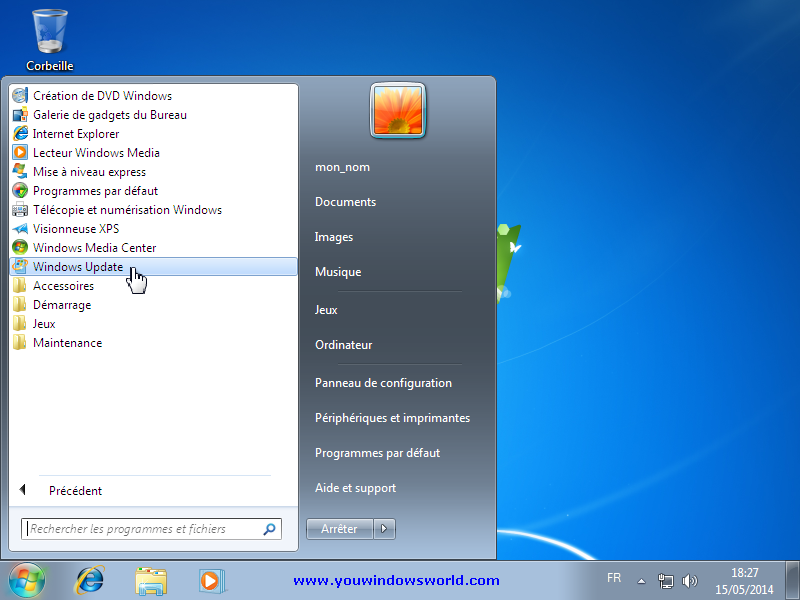The image size is (800, 600).
Task: Click the network tray icon
Action: click(x=666, y=581)
